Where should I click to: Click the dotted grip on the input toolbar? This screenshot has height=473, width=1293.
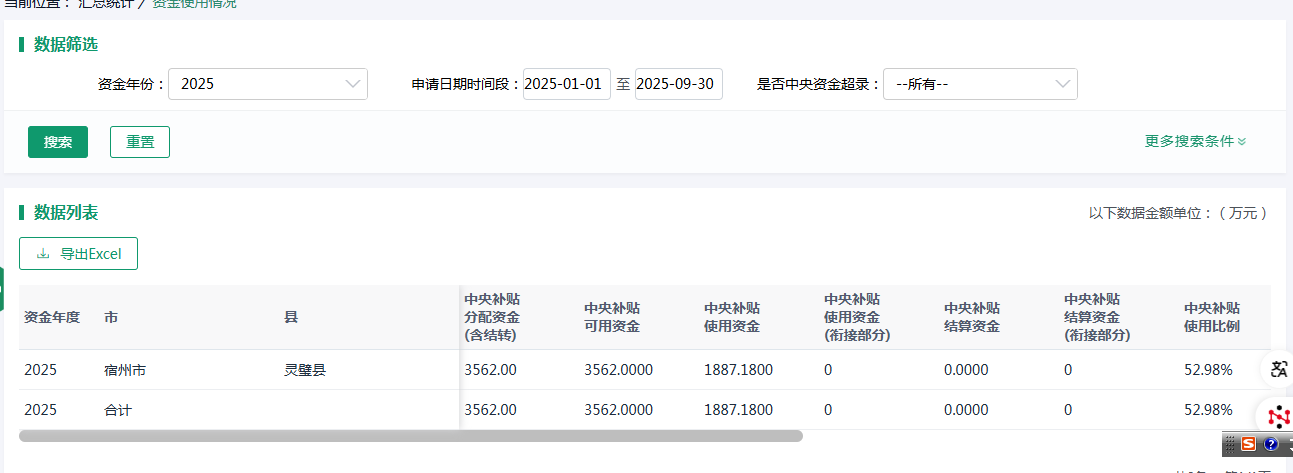tap(1231, 444)
